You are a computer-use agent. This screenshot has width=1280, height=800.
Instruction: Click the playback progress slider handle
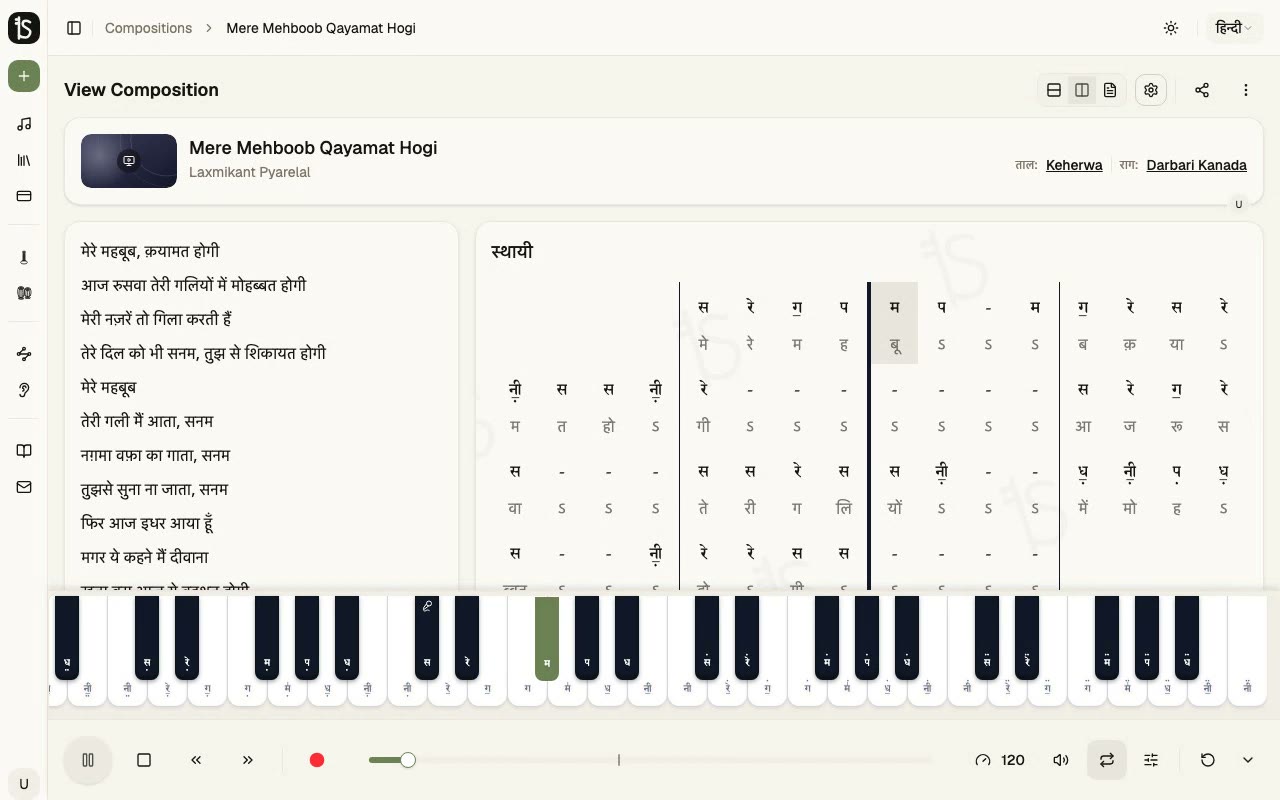pos(408,760)
